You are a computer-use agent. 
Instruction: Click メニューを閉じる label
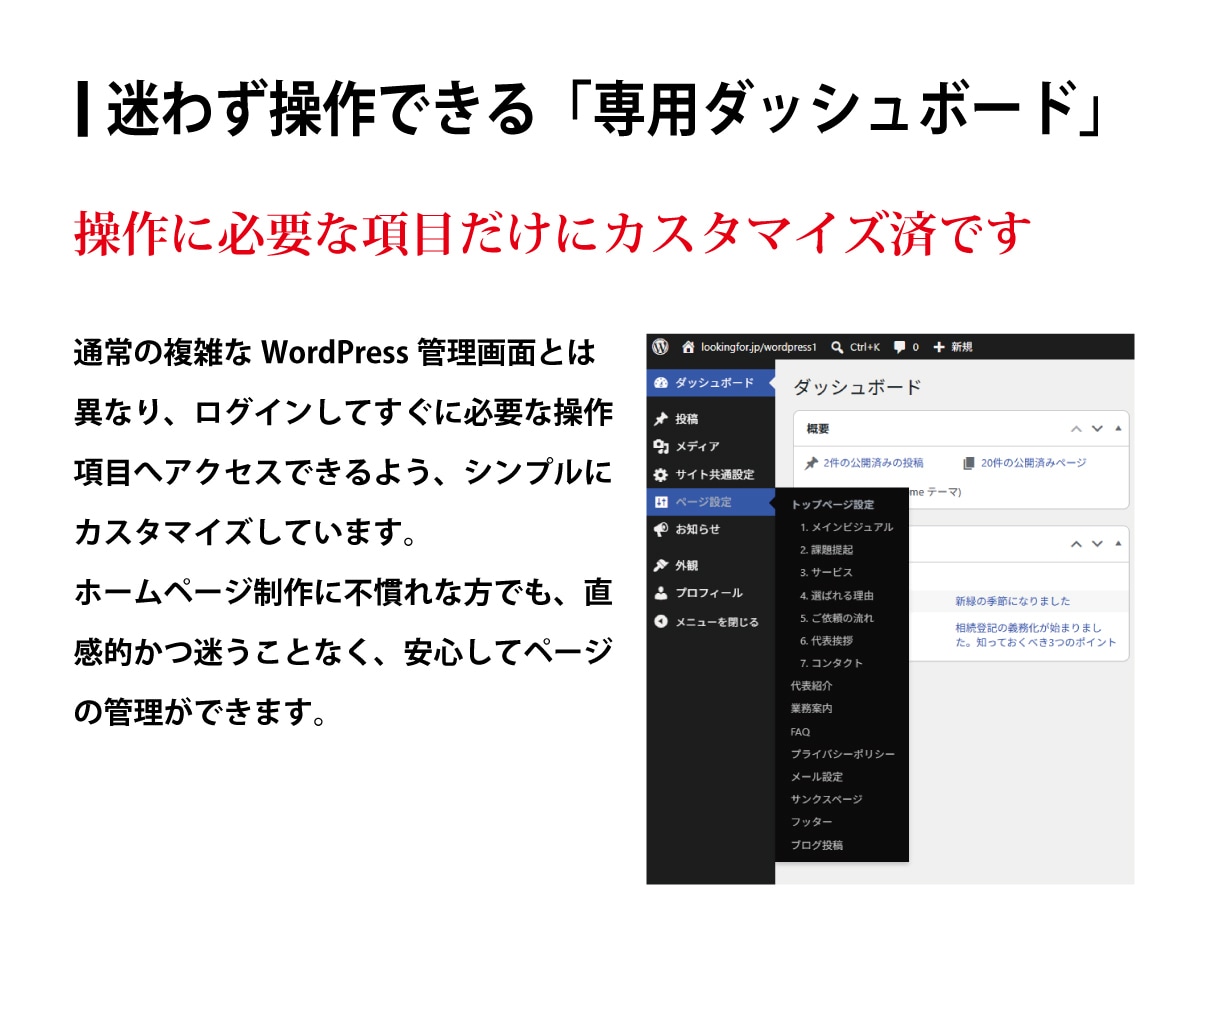coord(716,622)
